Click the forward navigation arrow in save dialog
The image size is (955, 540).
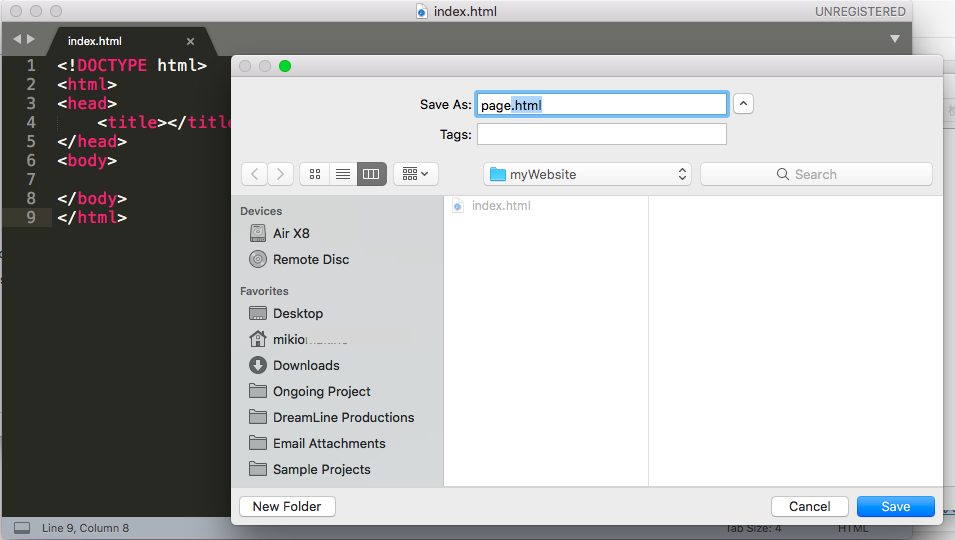click(x=280, y=174)
